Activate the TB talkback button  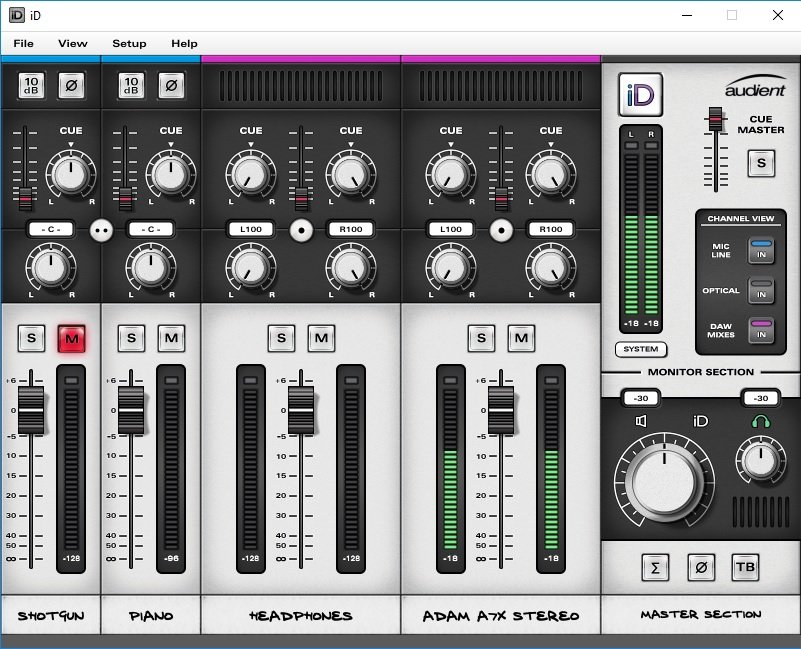coord(745,567)
